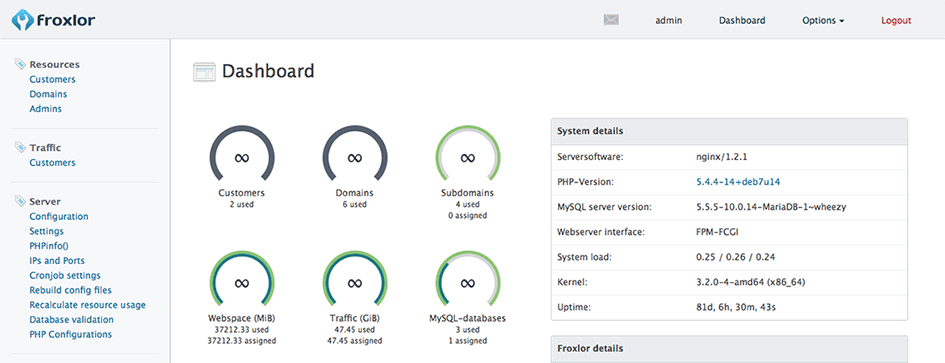Screen dimensions: 945x363
Task: Open the Cronjob settings page
Action: 65,276
